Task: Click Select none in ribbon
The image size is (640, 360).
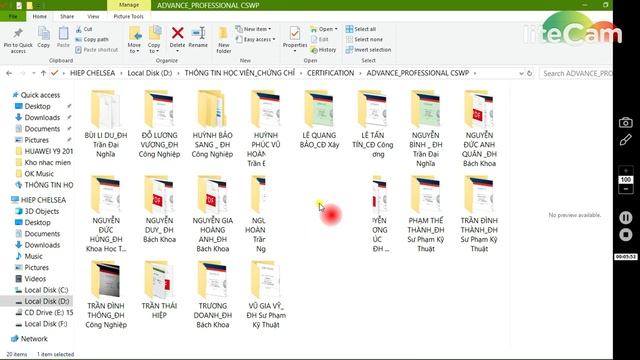Action: click(x=364, y=40)
